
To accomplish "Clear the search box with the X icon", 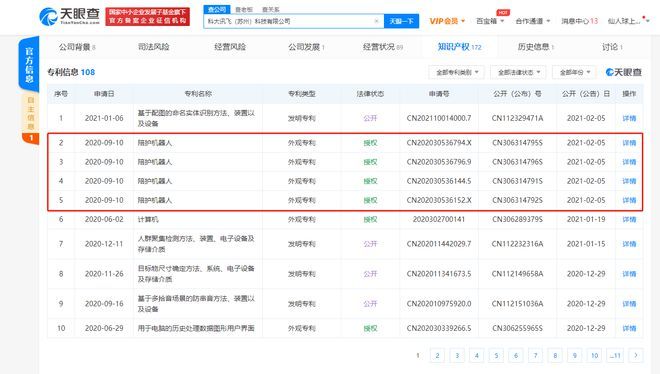I will click(377, 21).
